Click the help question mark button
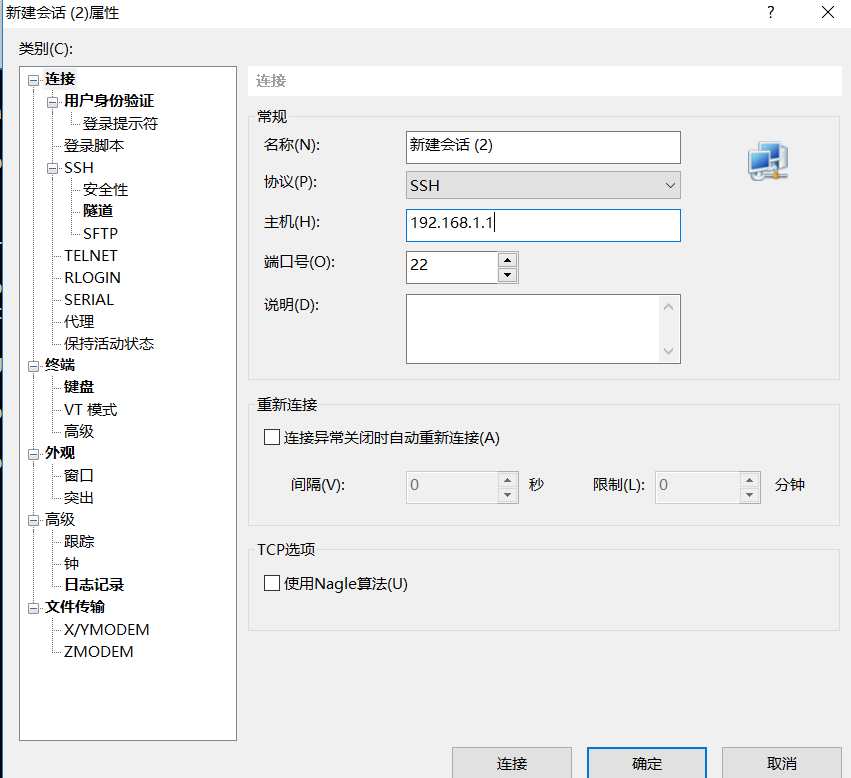 (x=770, y=13)
